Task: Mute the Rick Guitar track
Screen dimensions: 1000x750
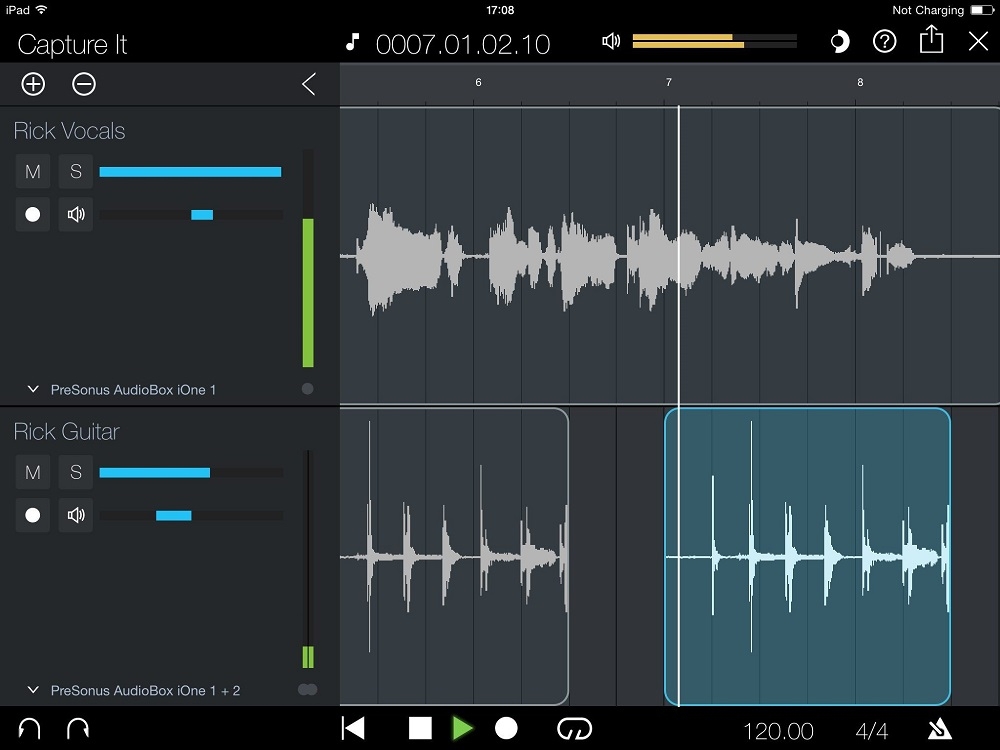Action: pos(33,473)
